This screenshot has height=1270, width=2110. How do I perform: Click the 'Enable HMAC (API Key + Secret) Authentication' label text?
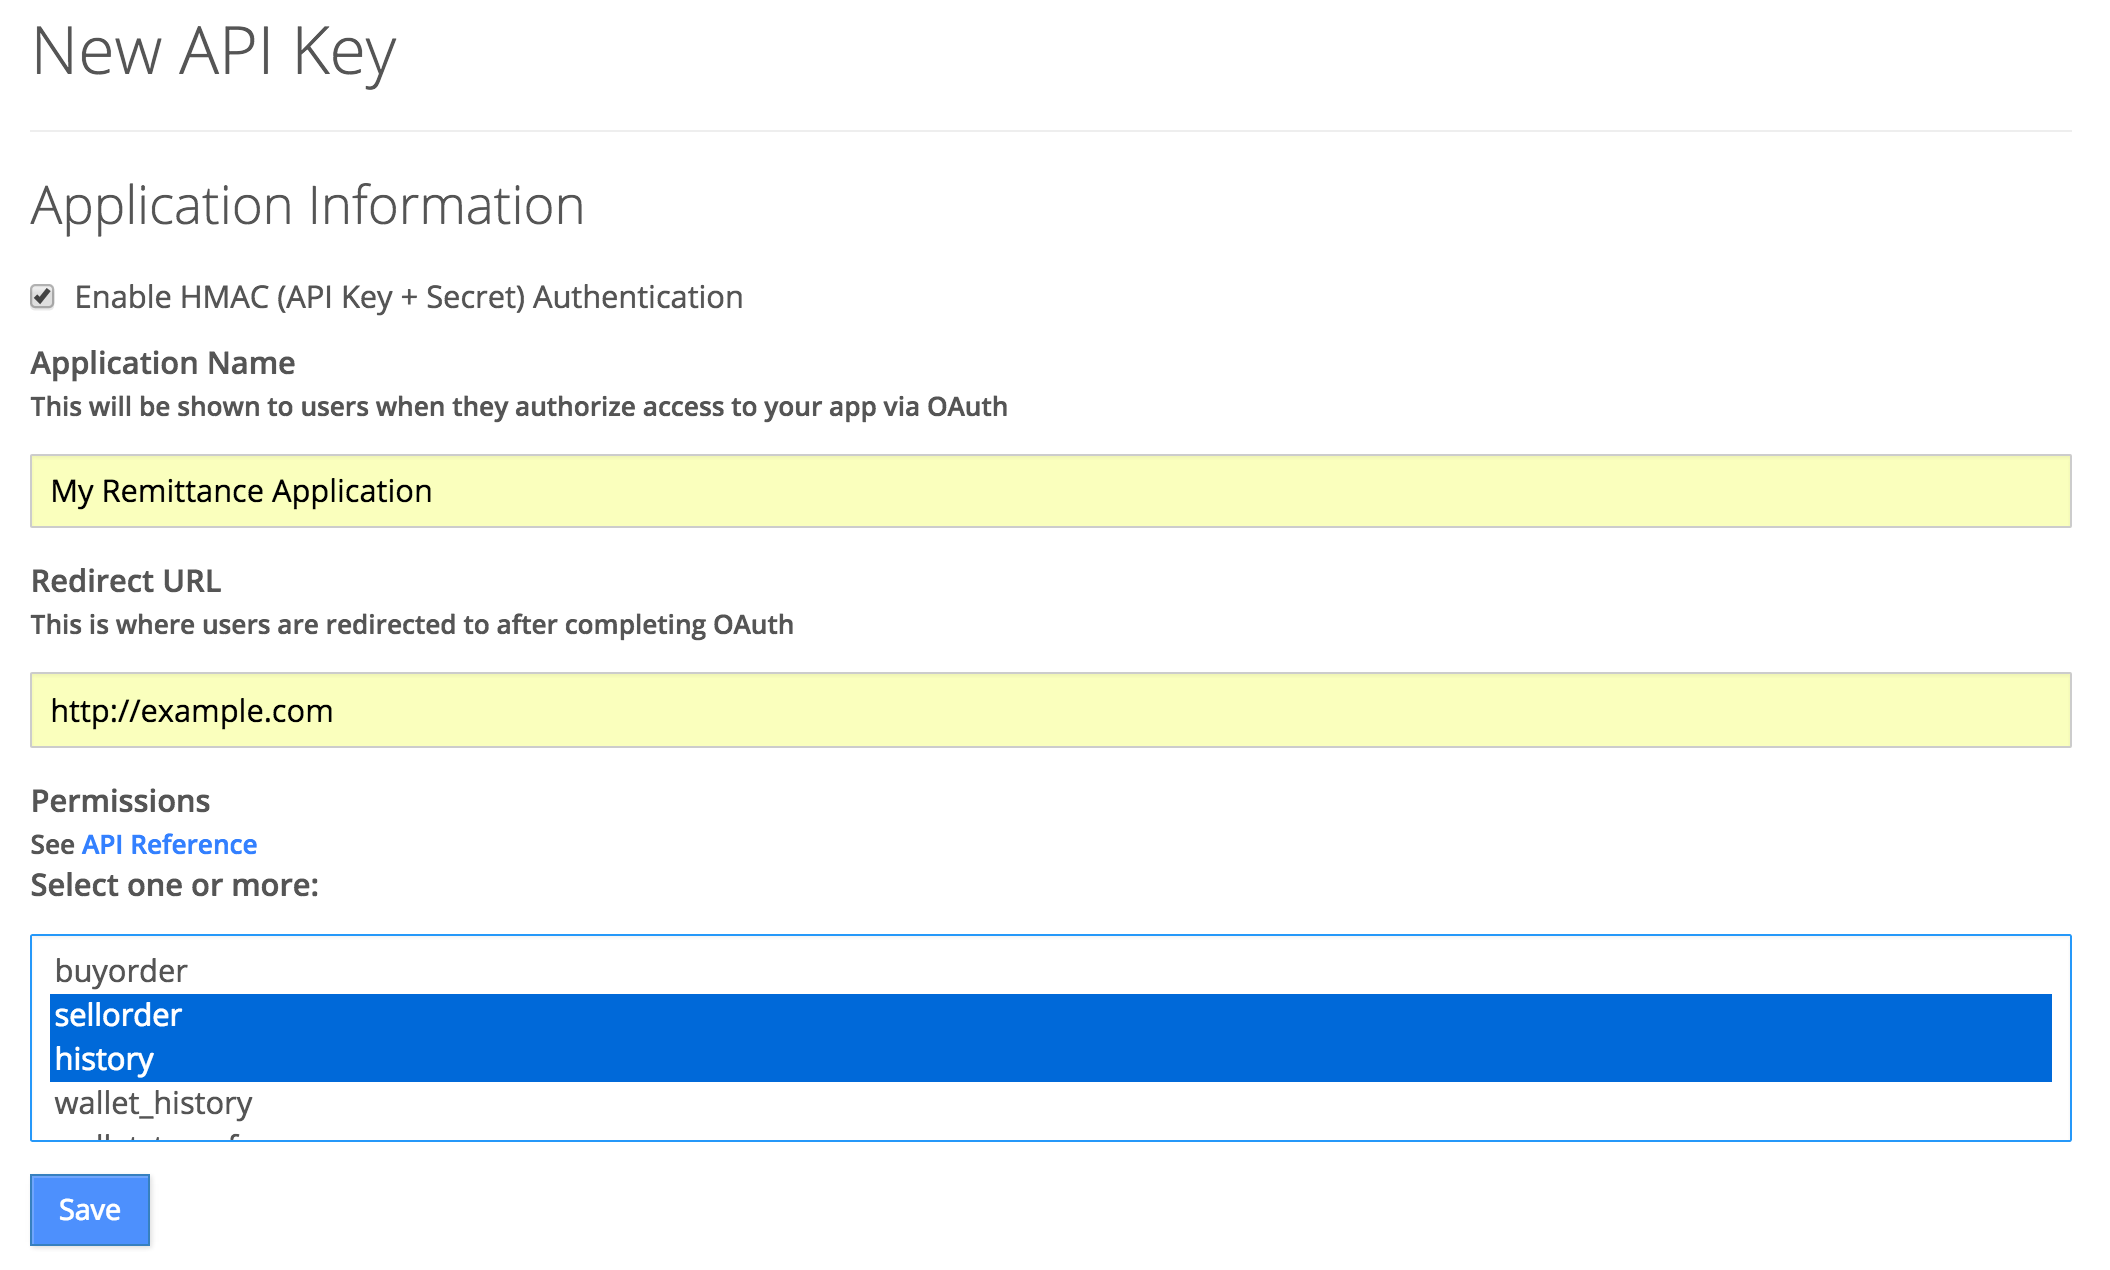tap(408, 297)
